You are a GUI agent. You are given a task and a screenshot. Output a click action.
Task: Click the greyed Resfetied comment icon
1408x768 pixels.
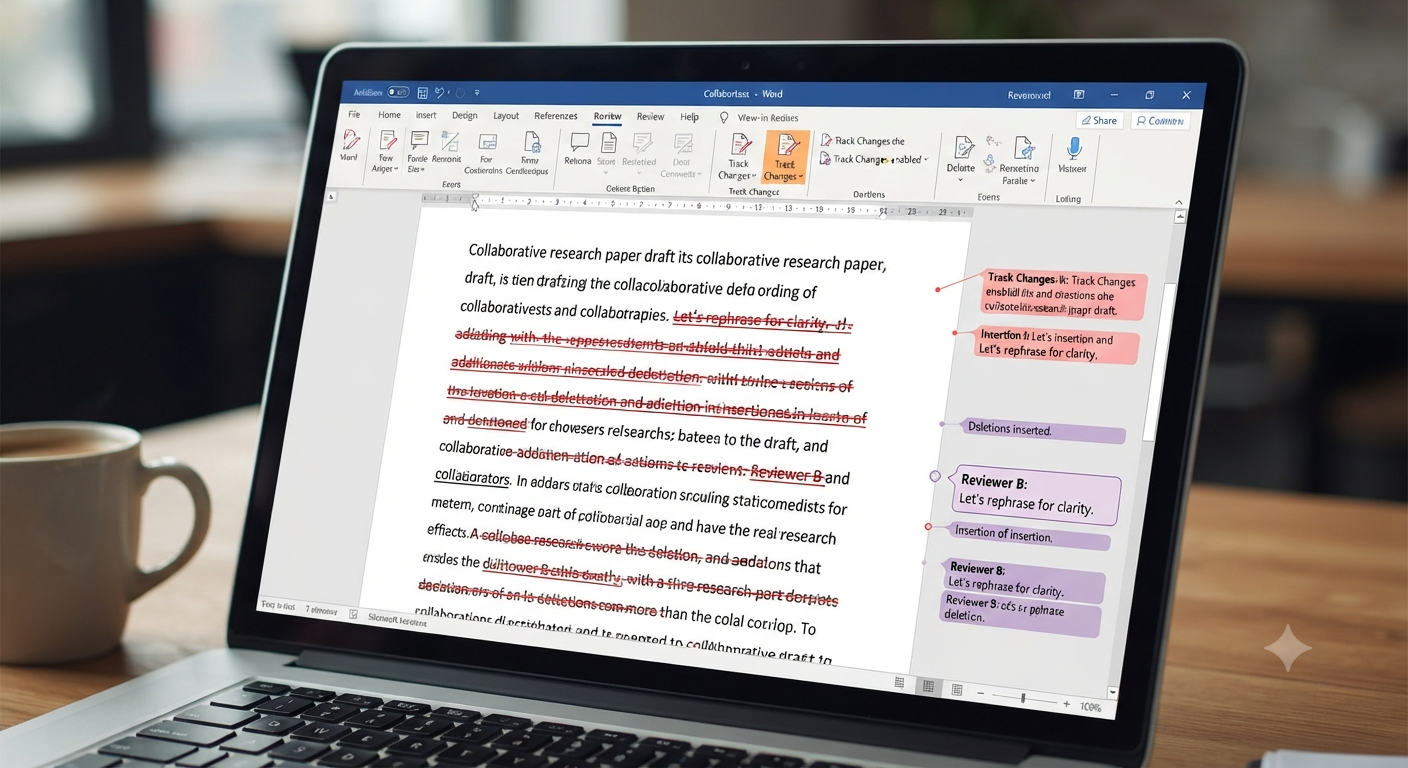[641, 144]
